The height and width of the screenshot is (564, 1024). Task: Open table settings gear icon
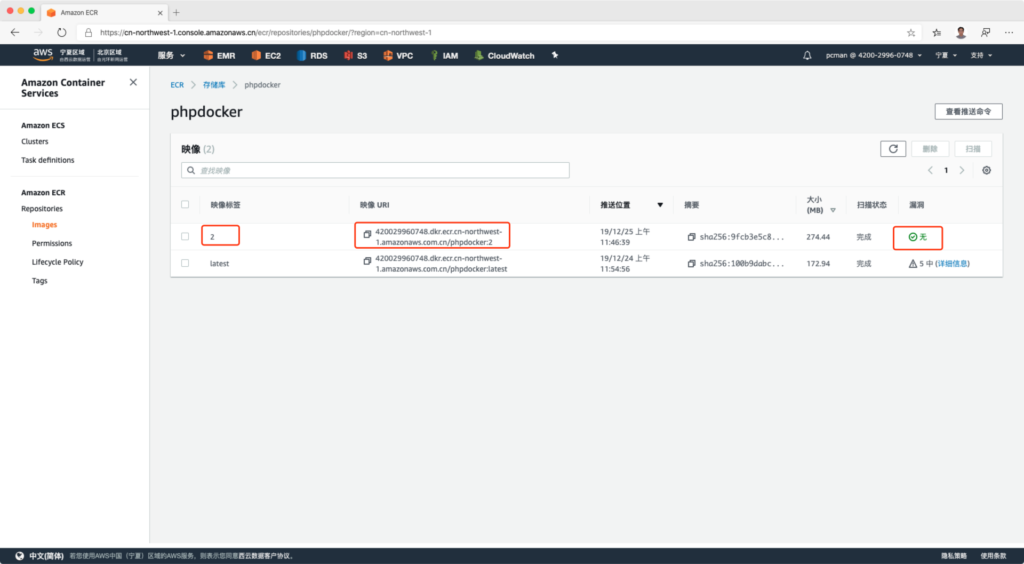click(986, 170)
